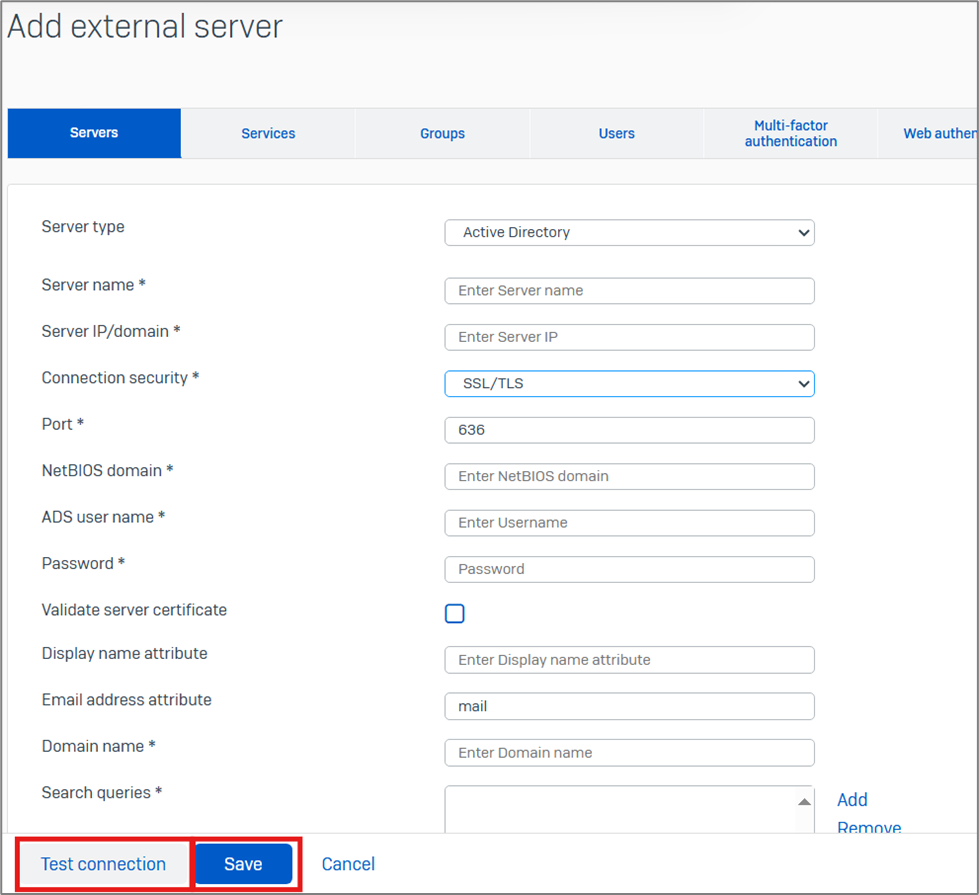Click Add link beside Search queries
The width and height of the screenshot is (979, 895).
[852, 799]
